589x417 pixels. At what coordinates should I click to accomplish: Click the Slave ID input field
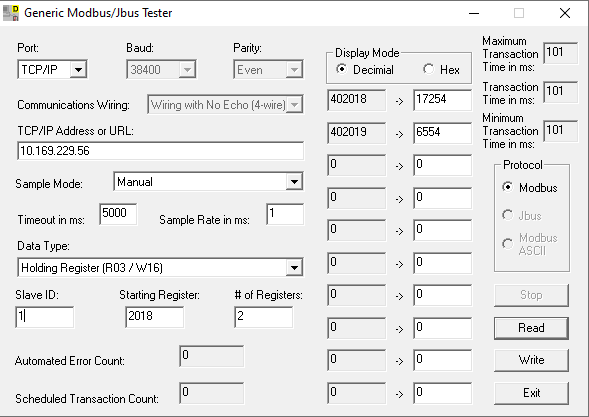point(45,317)
